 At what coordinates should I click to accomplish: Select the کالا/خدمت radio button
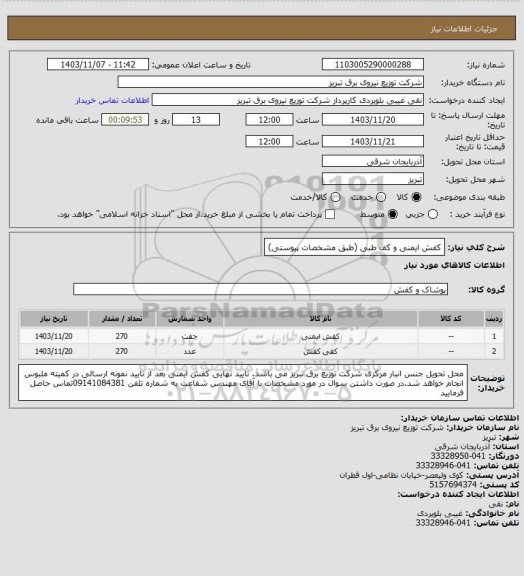(335, 197)
